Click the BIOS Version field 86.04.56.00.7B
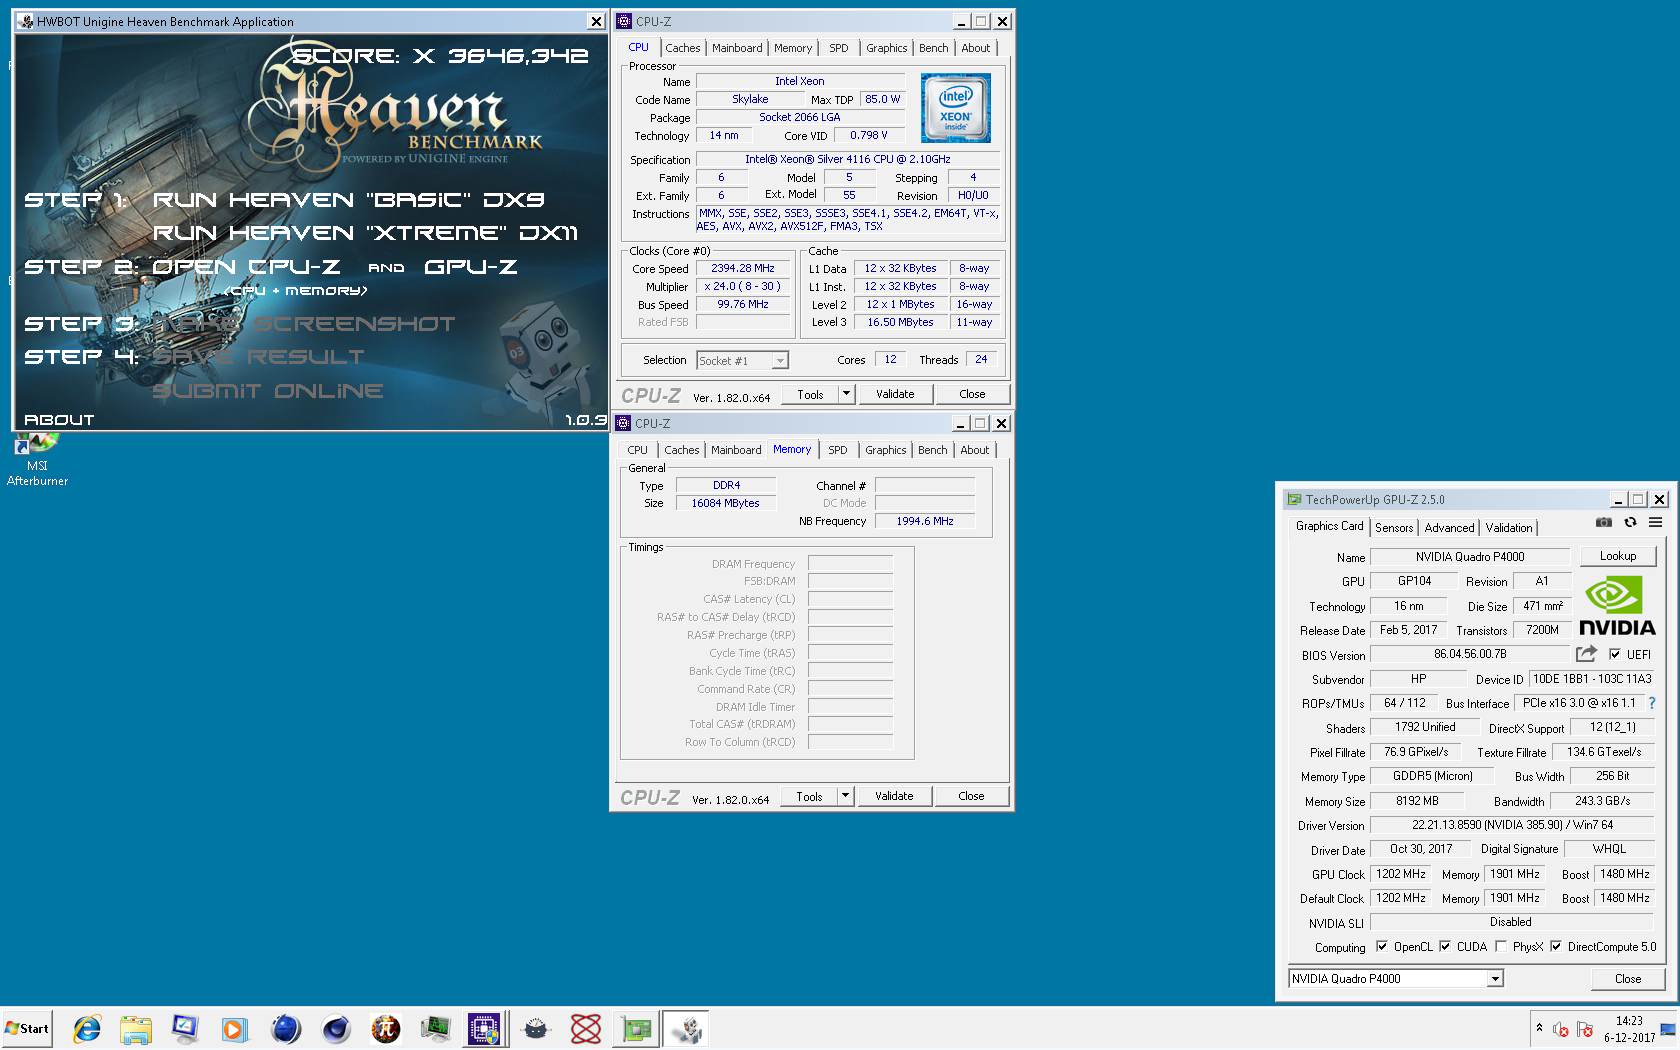 [x=1470, y=654]
